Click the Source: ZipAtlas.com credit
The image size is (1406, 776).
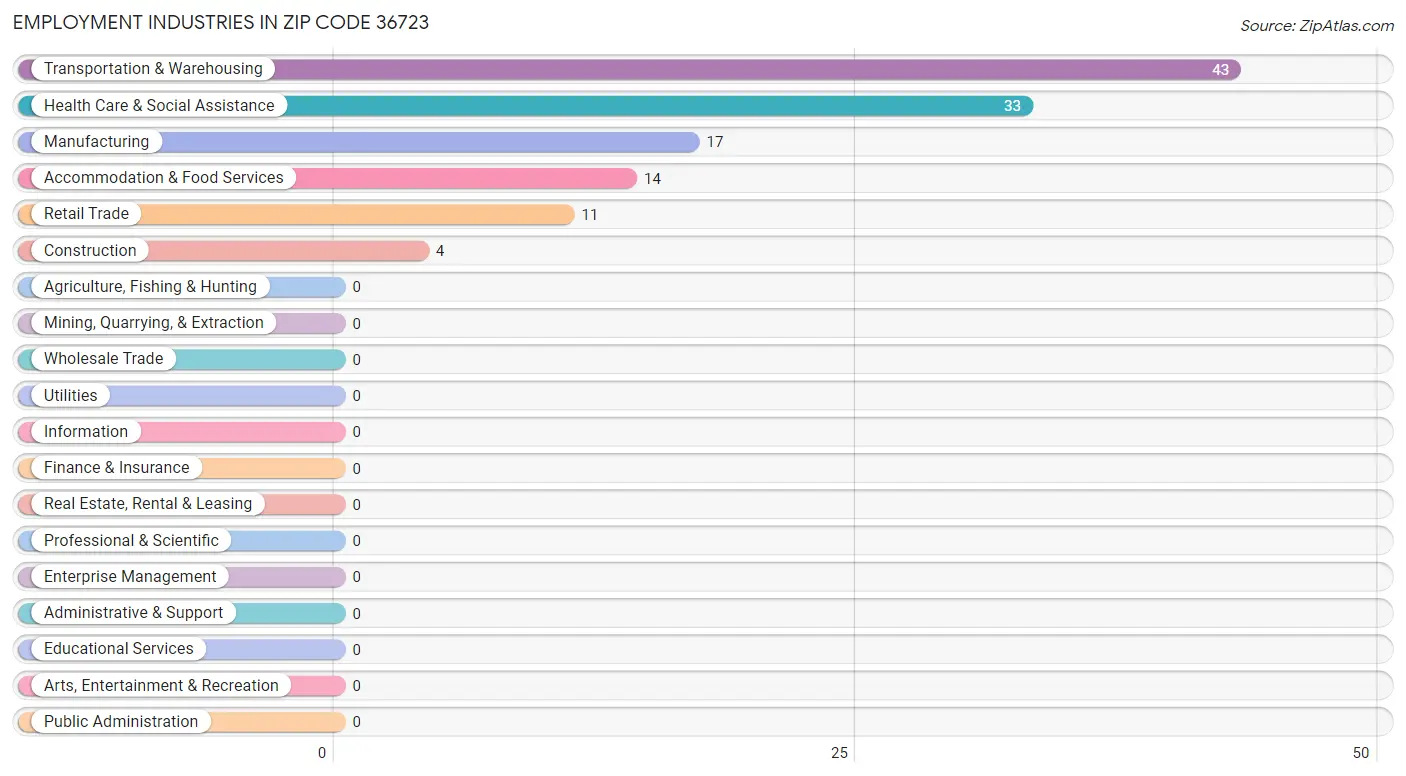point(1316,26)
